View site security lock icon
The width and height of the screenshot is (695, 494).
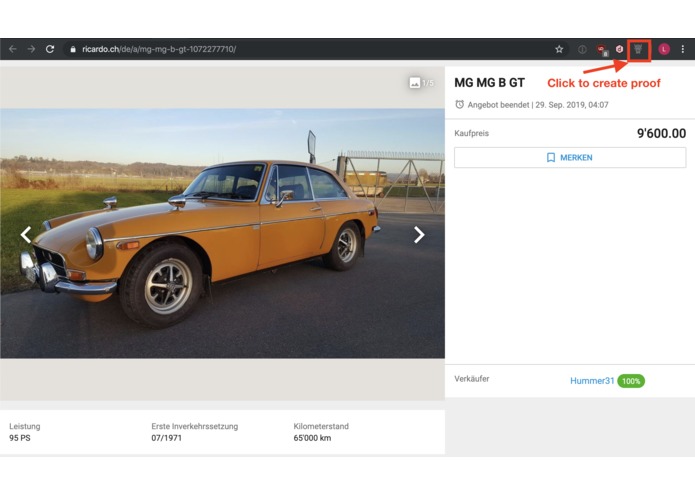(x=73, y=49)
